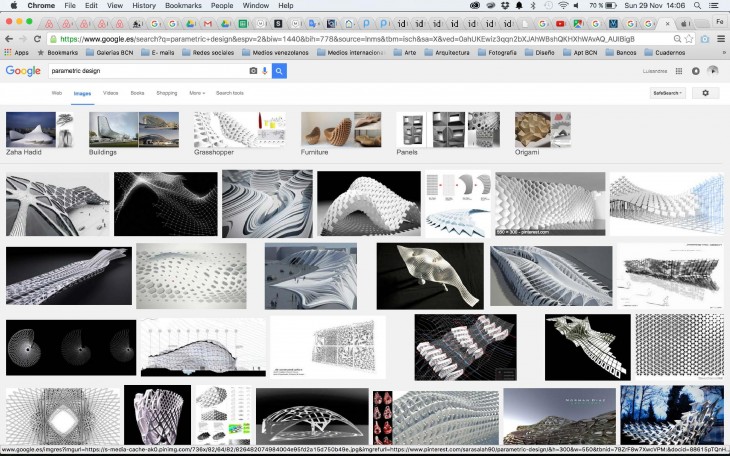Viewport: 730px width, 456px height.
Task: Select the Zaha Hadid suggestion category
Action: (40, 132)
